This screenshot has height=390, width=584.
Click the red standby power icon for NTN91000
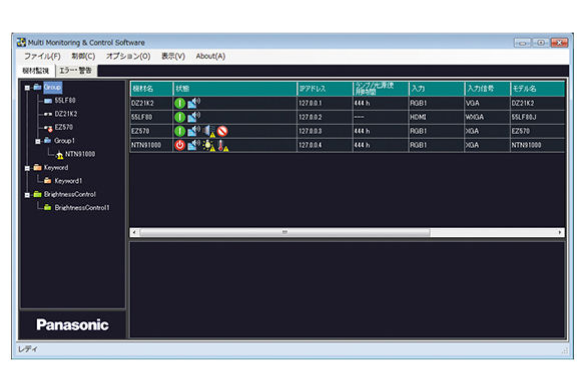(x=180, y=145)
